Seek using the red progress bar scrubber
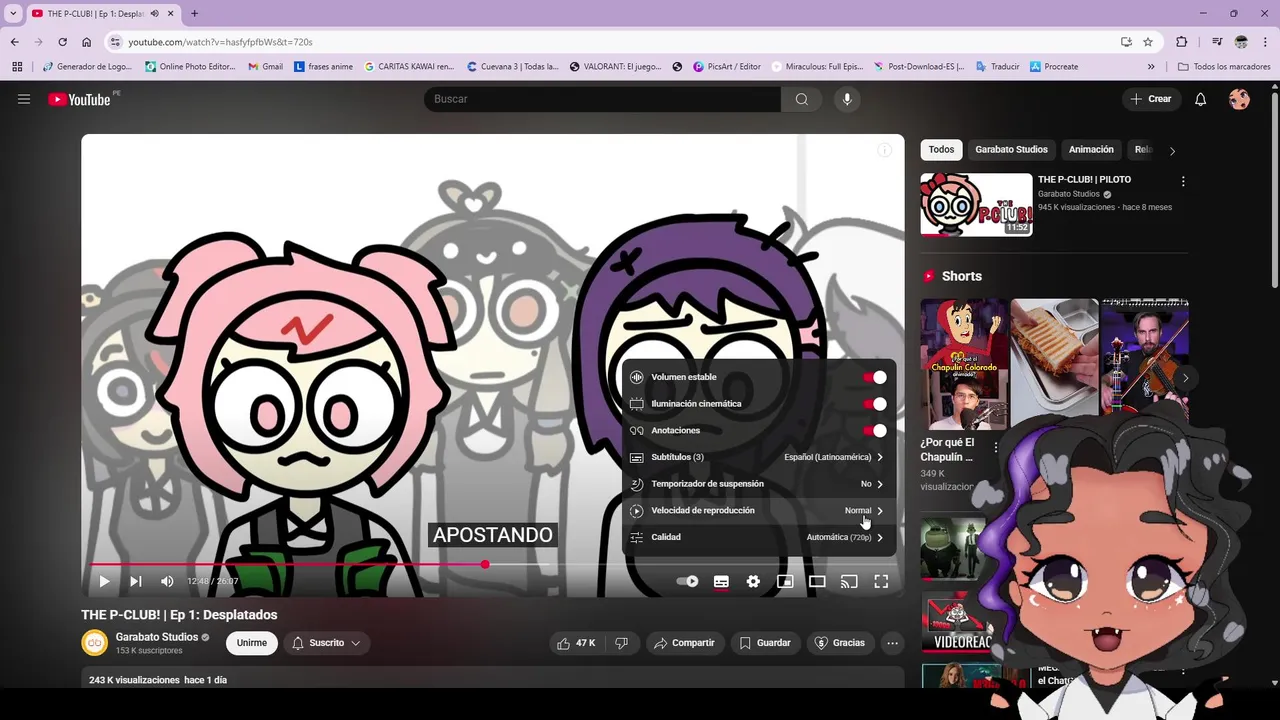 (x=485, y=565)
